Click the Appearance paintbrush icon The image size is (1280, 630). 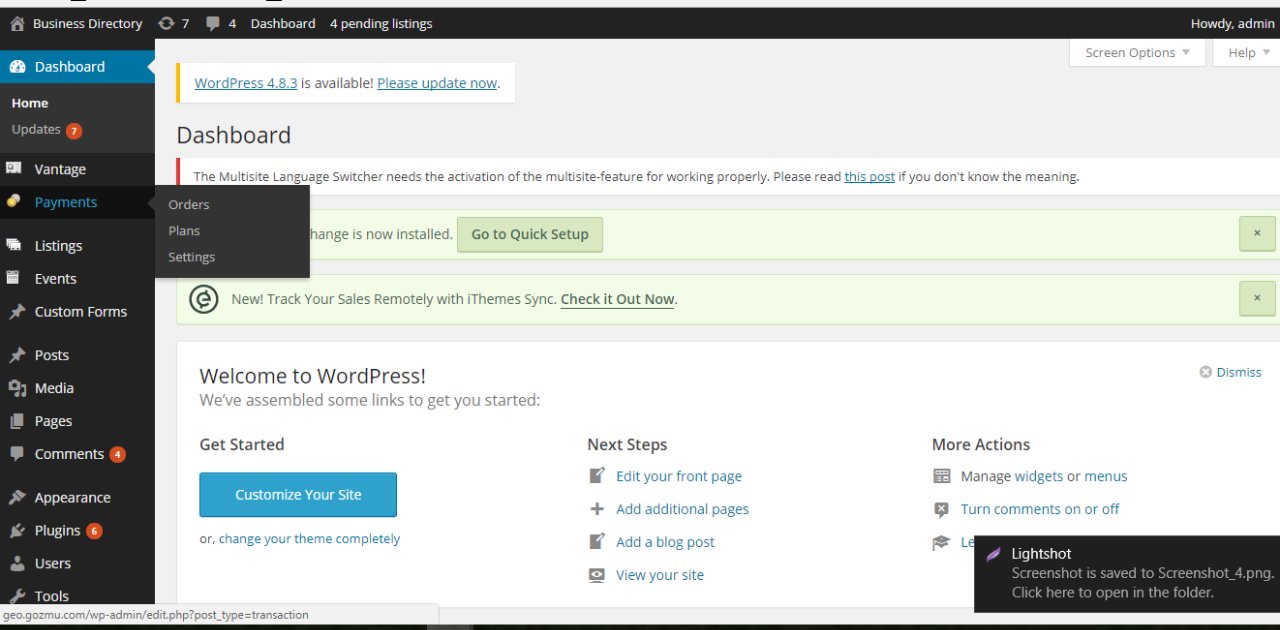point(17,498)
